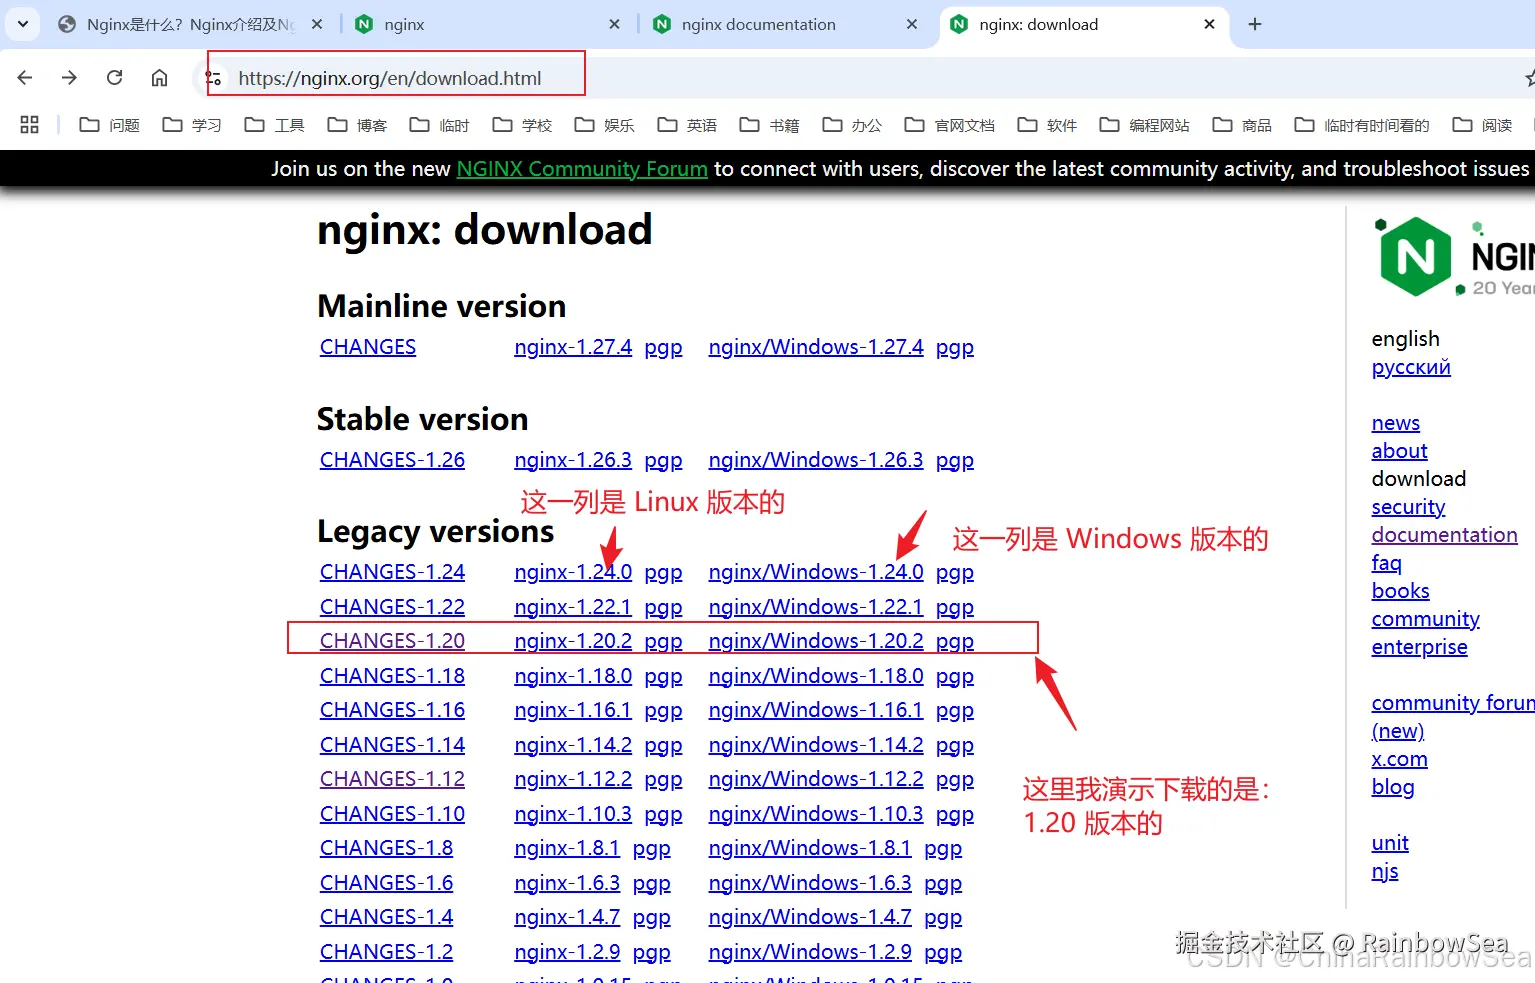
Task: Open the news sidebar link
Action: coord(1396,423)
